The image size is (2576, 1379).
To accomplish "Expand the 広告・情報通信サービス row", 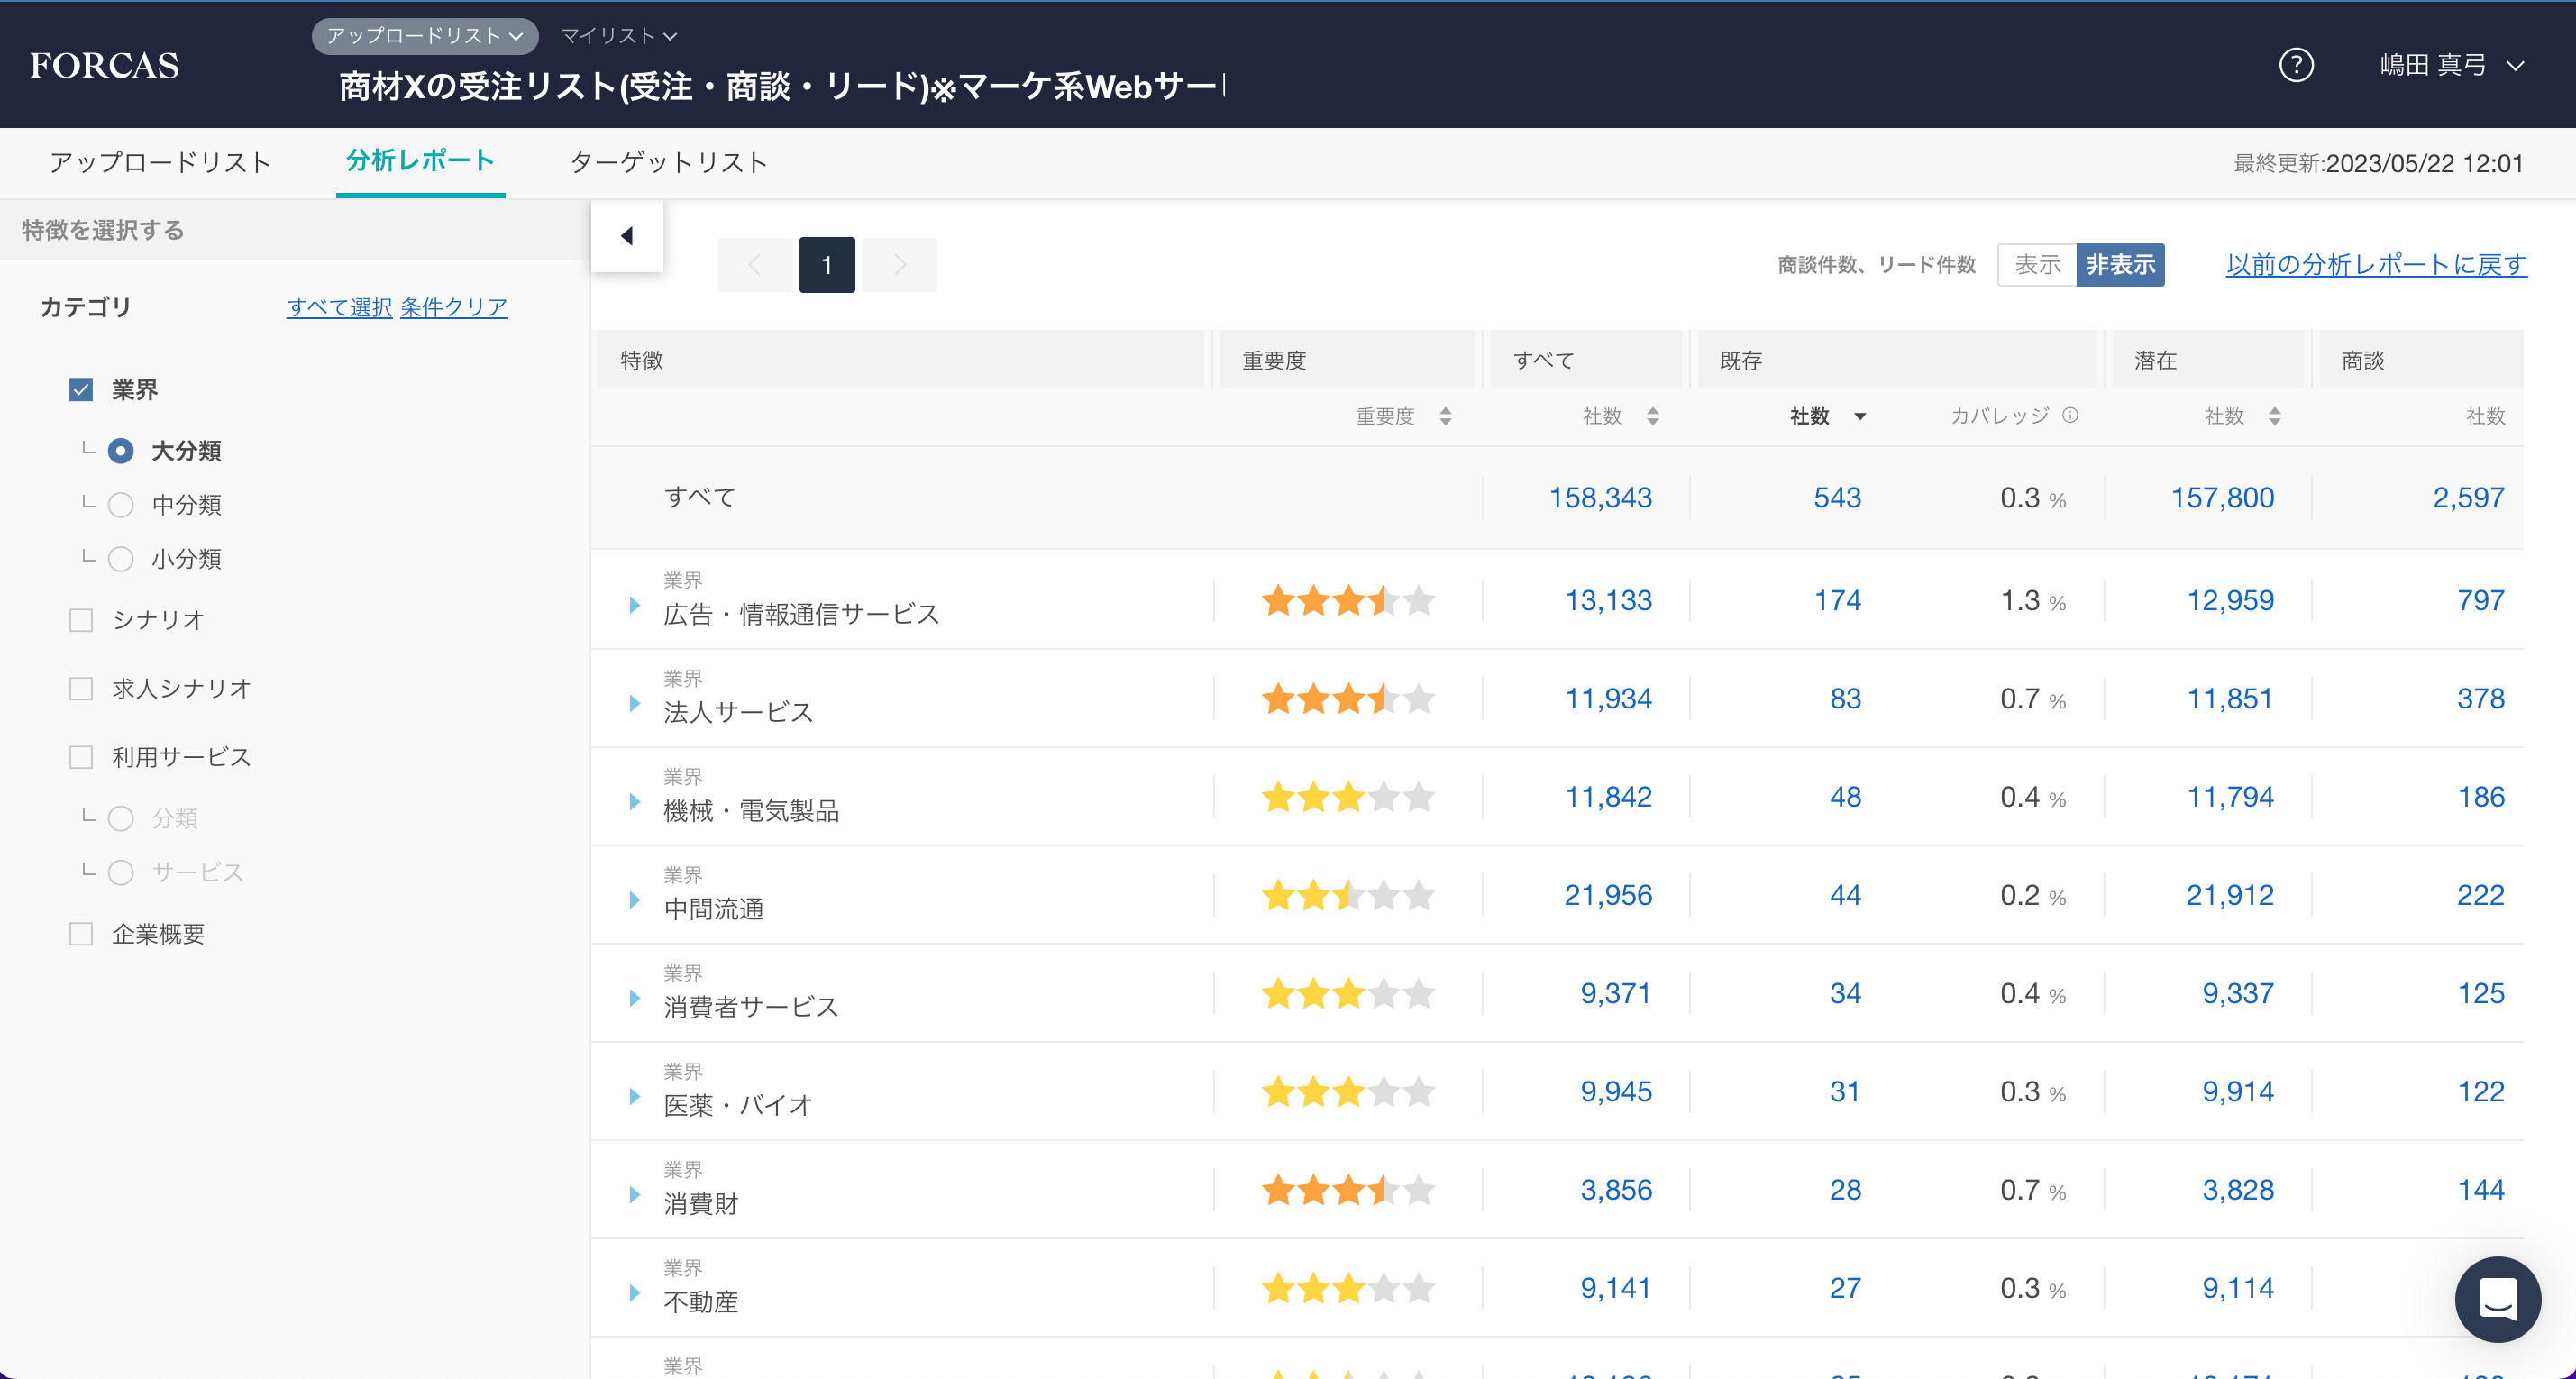I will tap(634, 604).
